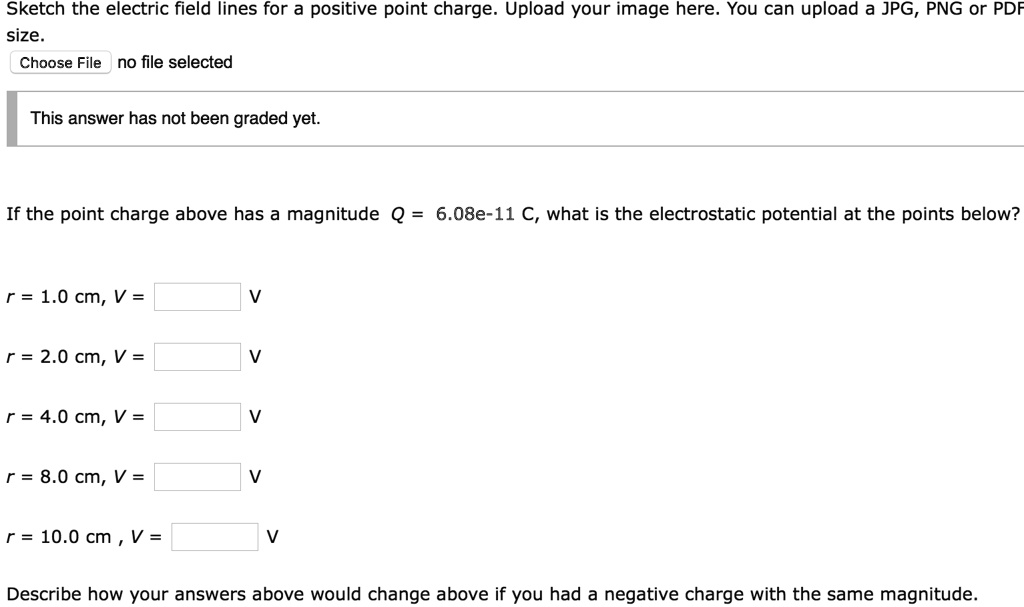Click the answer field for r = 10.0 cm
1024x607 pixels.
[212, 536]
